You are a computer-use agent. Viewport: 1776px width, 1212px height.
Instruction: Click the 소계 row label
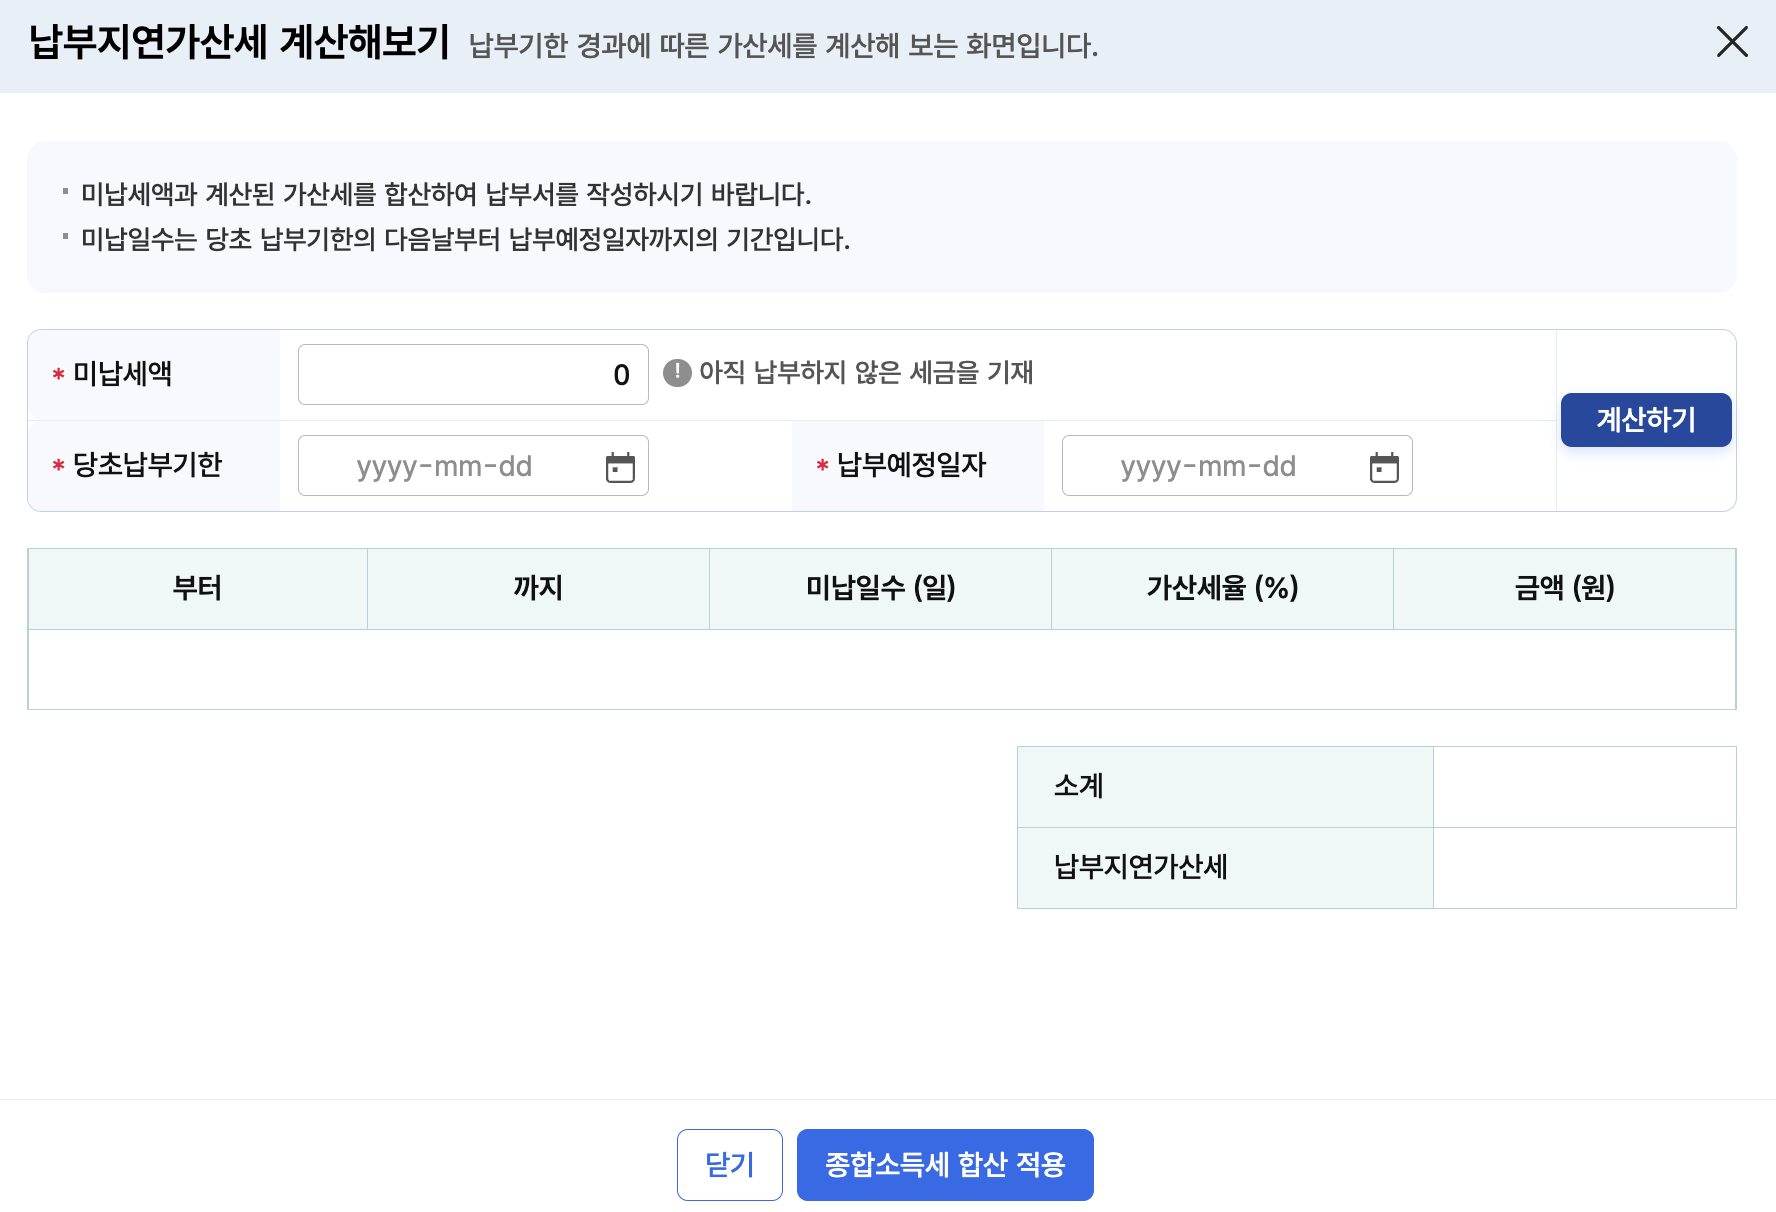[1225, 787]
